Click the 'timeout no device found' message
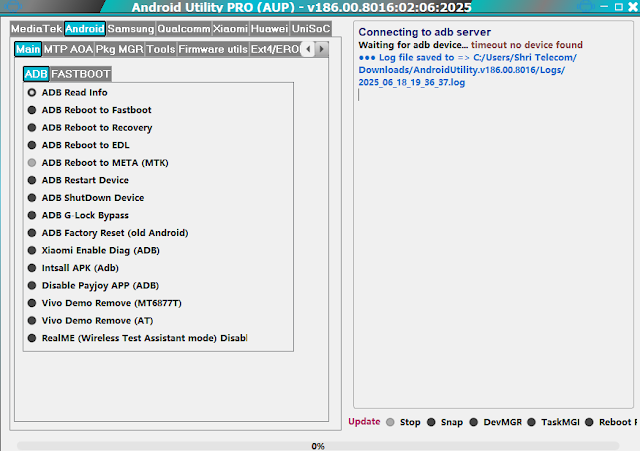Screen dimensions: 640x451 (527, 45)
